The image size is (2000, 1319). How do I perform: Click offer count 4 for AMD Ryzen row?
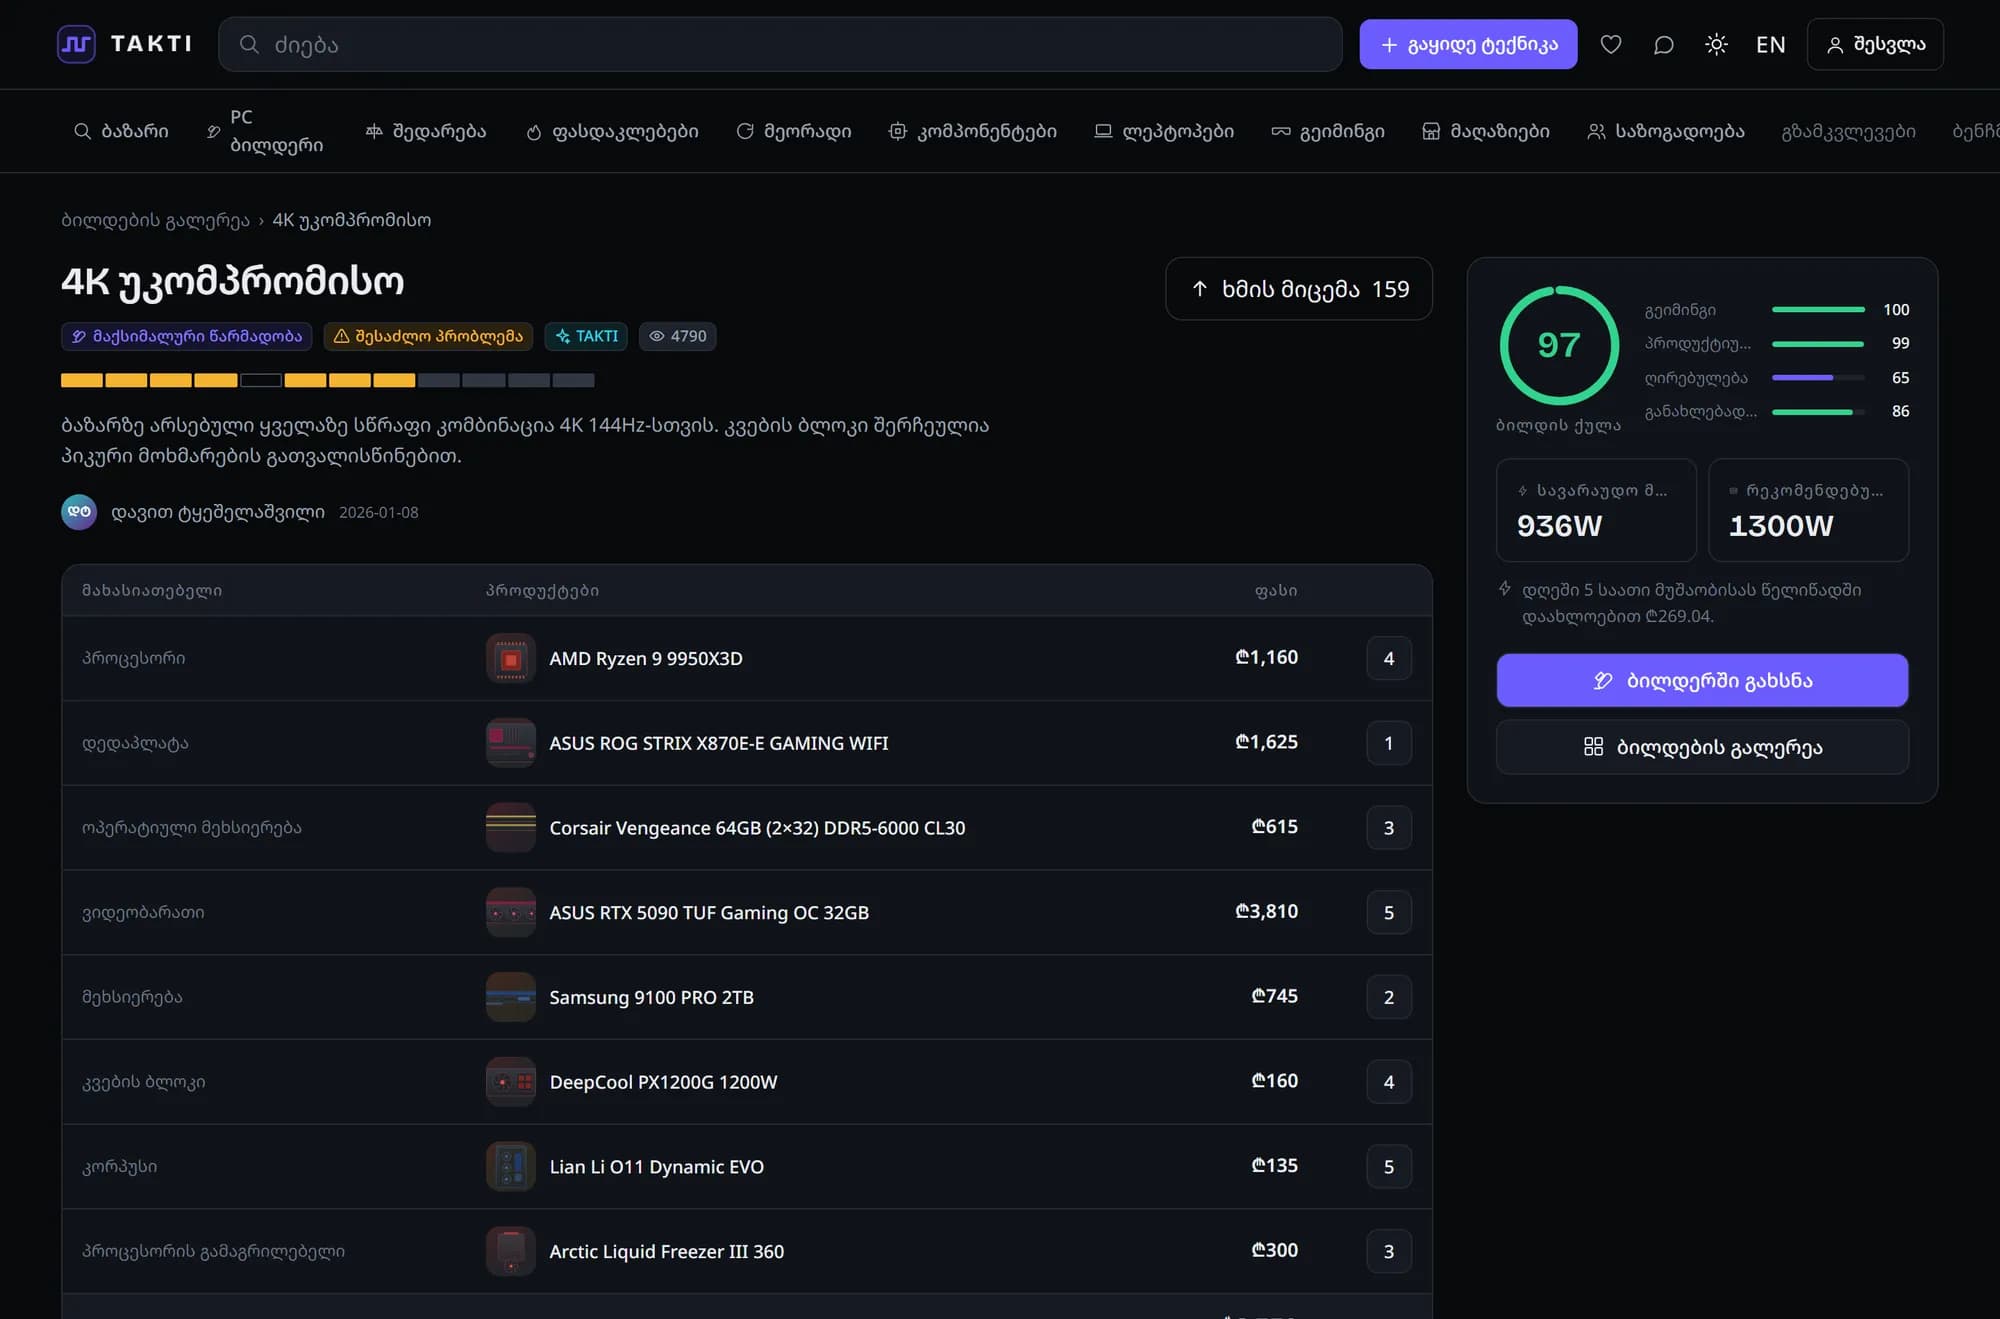tap(1389, 658)
